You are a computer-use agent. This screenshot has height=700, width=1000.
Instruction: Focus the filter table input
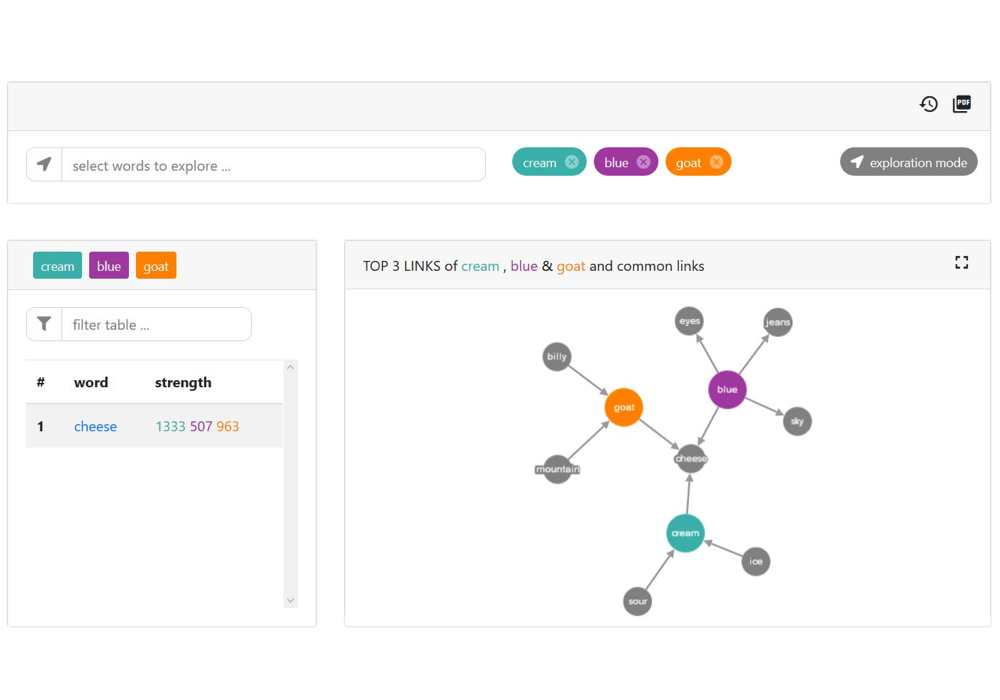tap(156, 324)
